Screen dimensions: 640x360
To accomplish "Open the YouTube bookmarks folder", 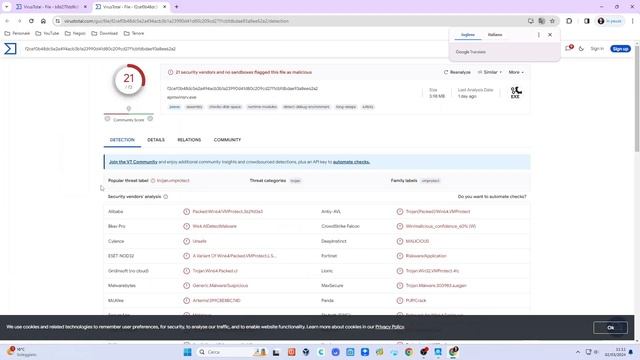I will pyautogui.click(x=47, y=33).
